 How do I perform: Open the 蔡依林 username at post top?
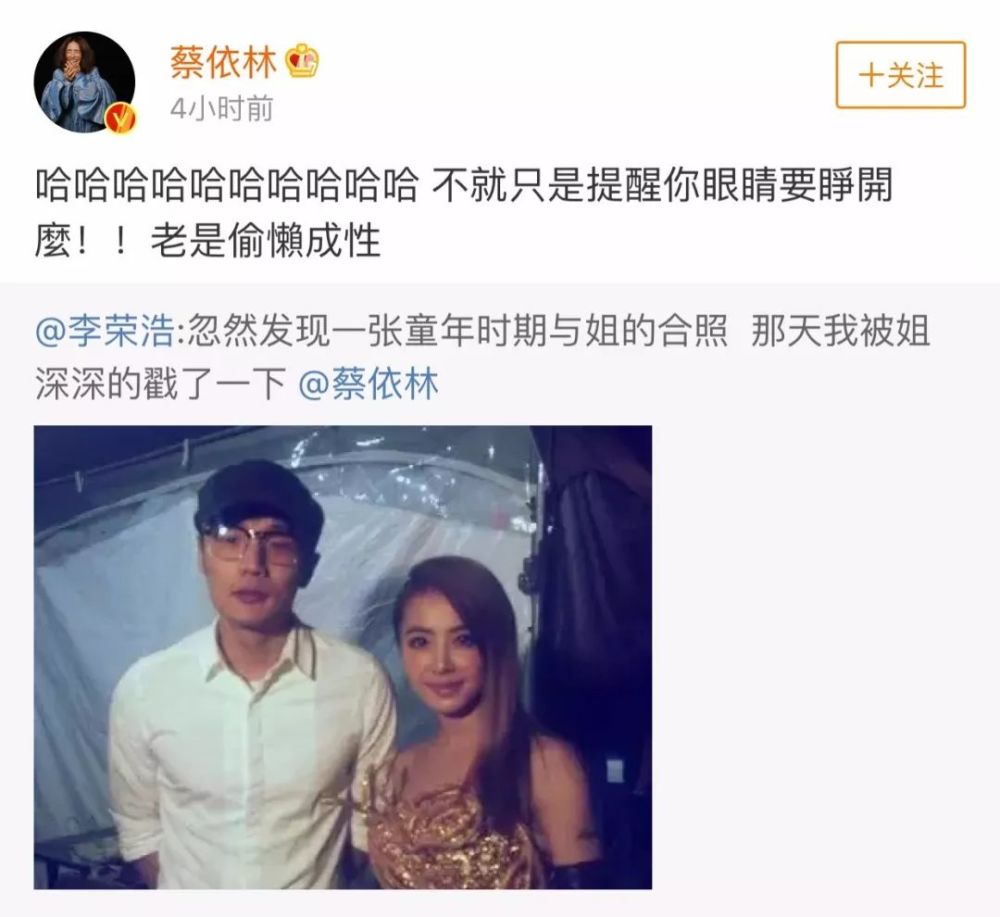[223, 62]
